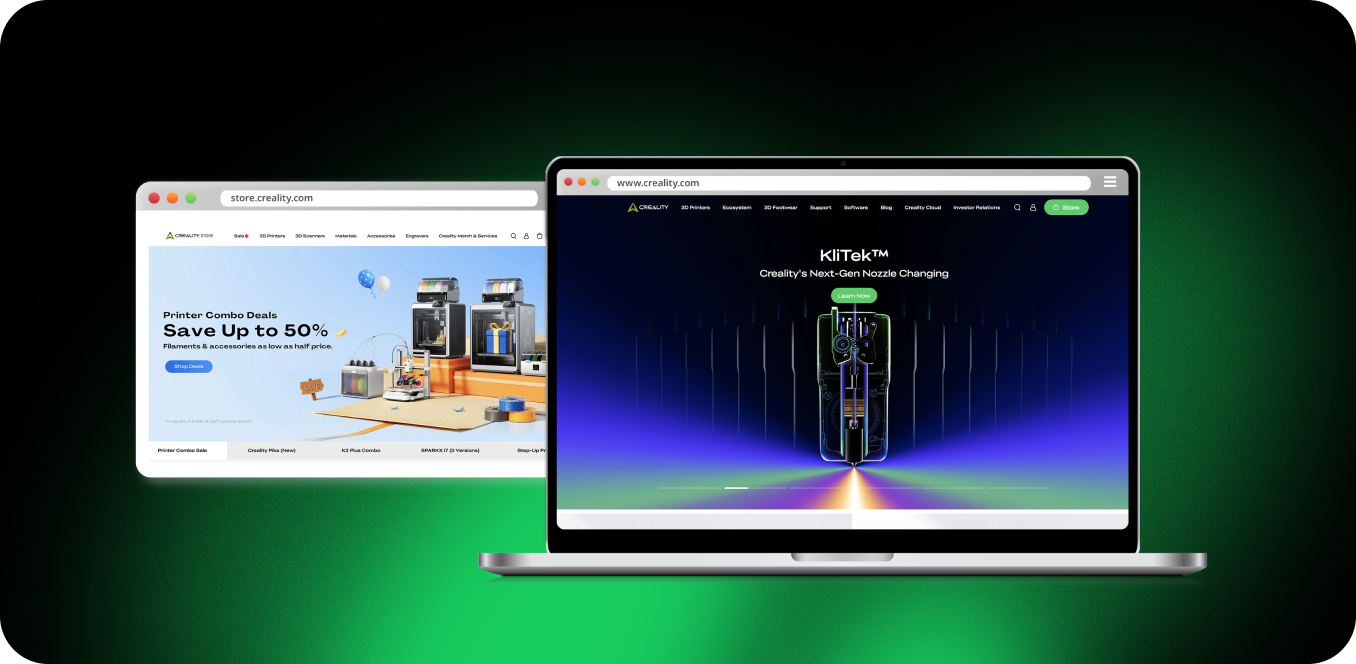Select SPARKX i7 (3 Versions) tab
Viewport: 1356px width, 664px height.
point(450,450)
